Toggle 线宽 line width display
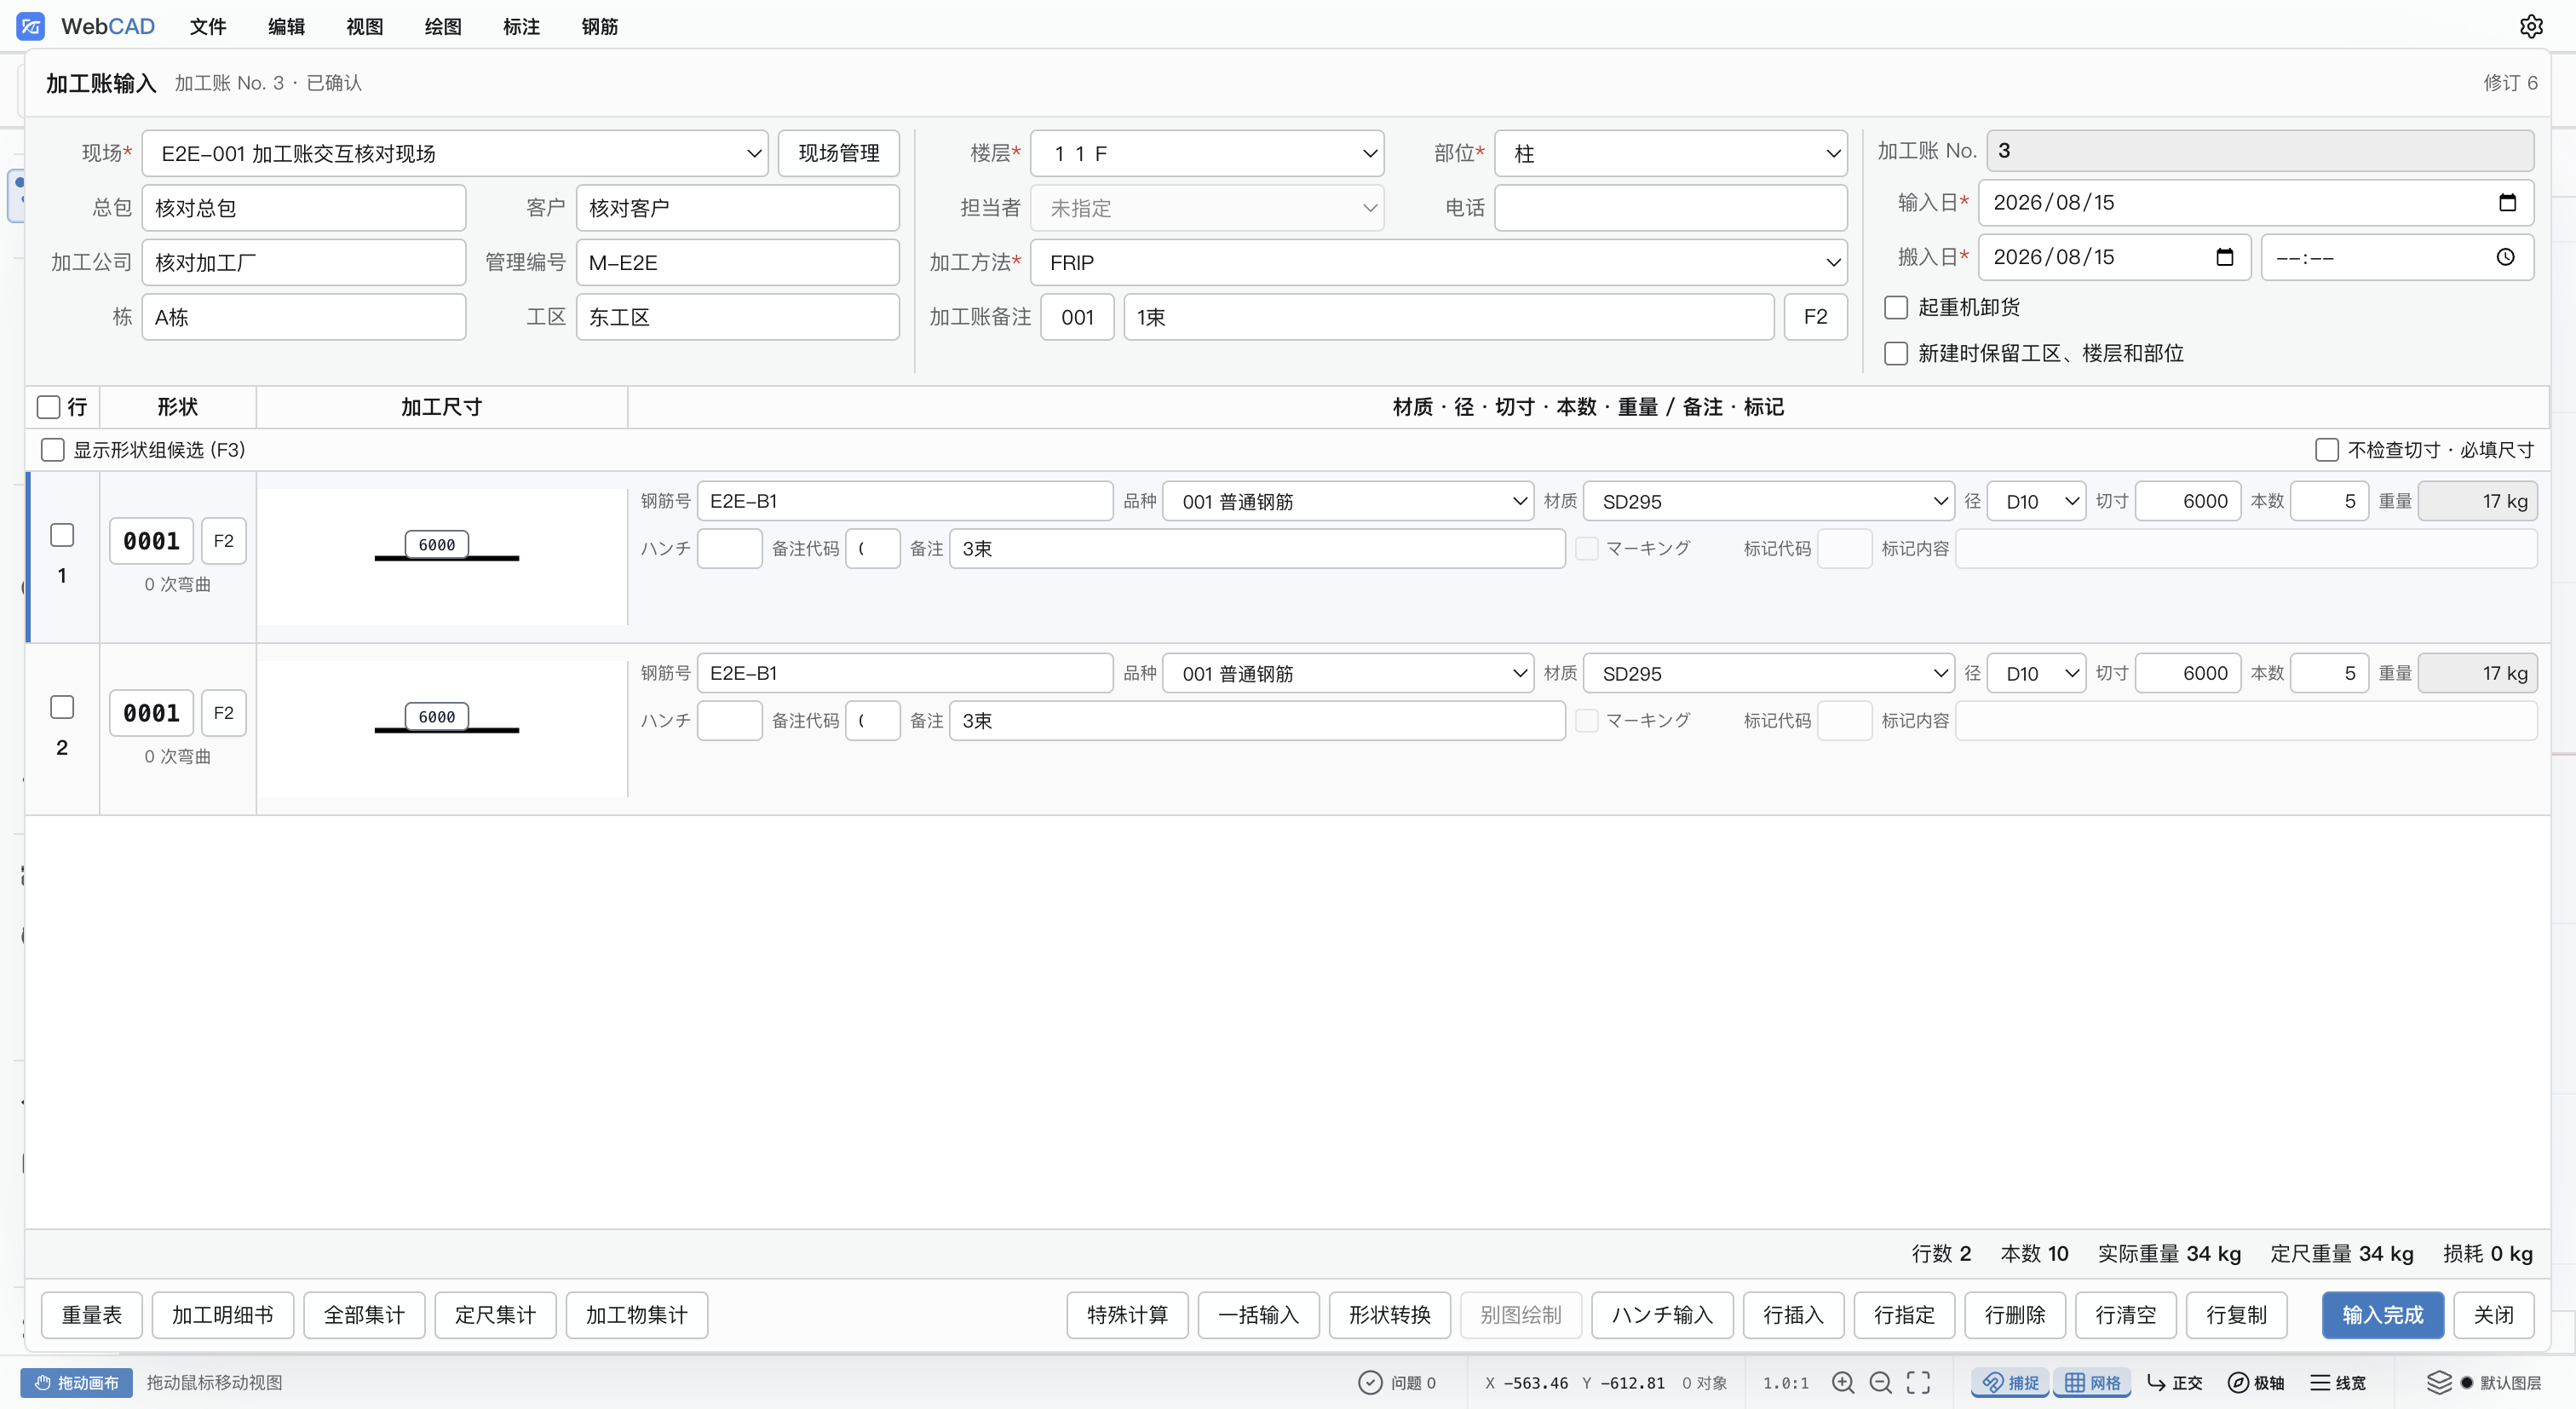The height and width of the screenshot is (1409, 2576). click(x=2337, y=1382)
